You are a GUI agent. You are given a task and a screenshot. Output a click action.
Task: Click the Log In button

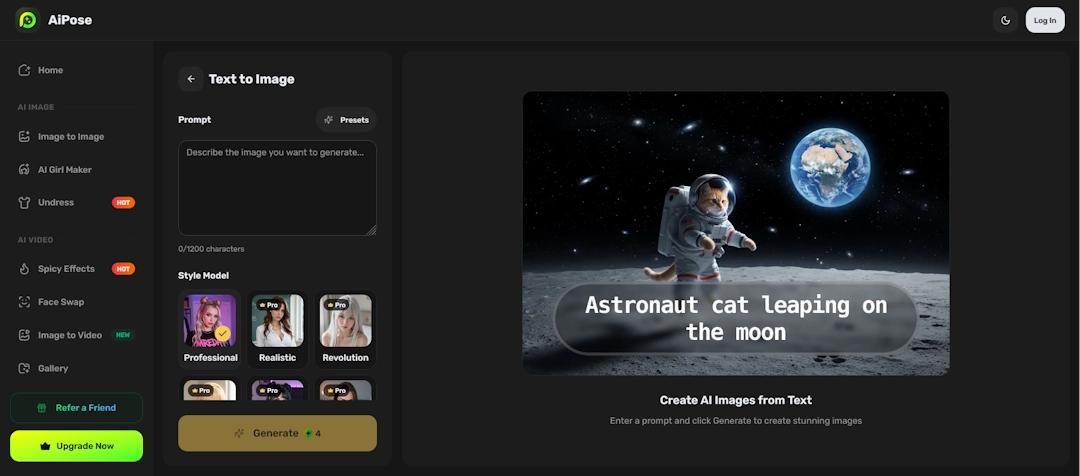pyautogui.click(x=1044, y=20)
